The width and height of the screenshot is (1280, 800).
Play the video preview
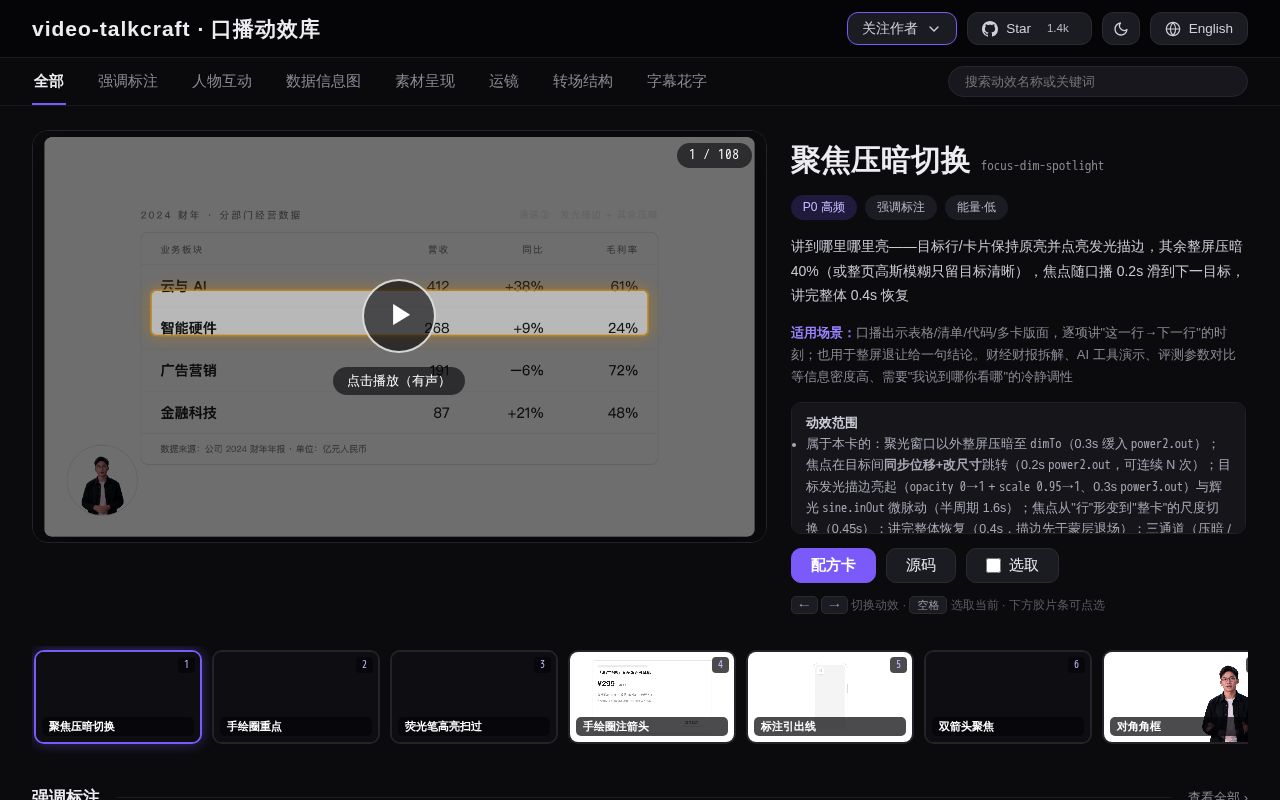(399, 315)
